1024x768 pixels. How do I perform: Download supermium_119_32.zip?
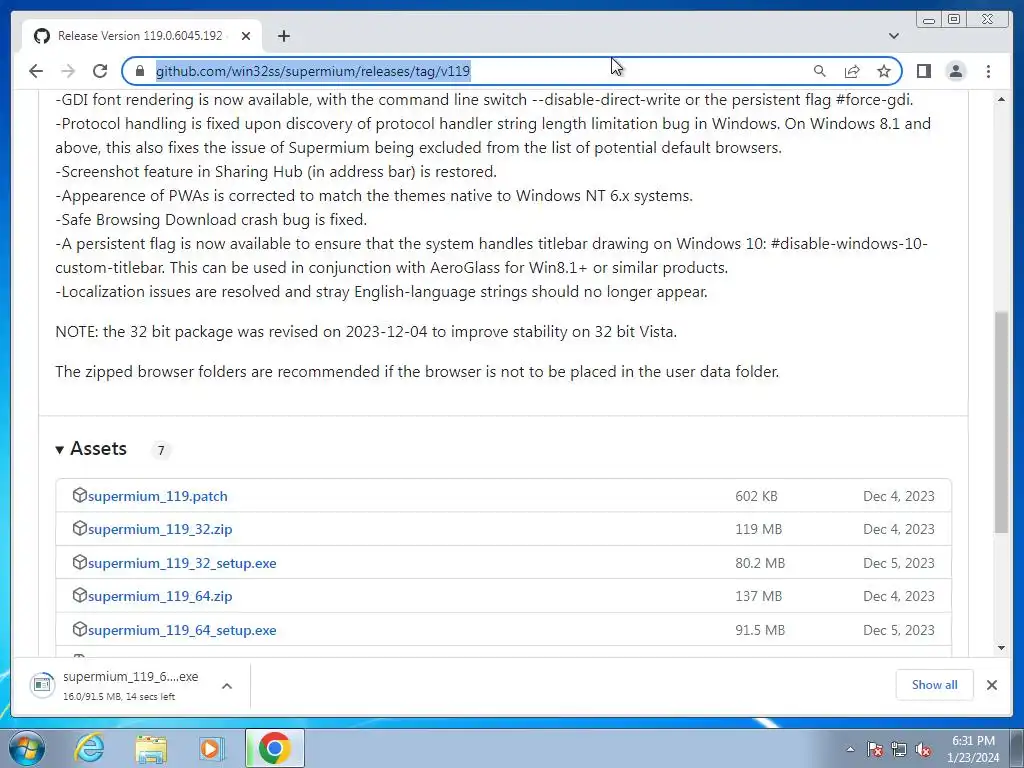click(160, 530)
